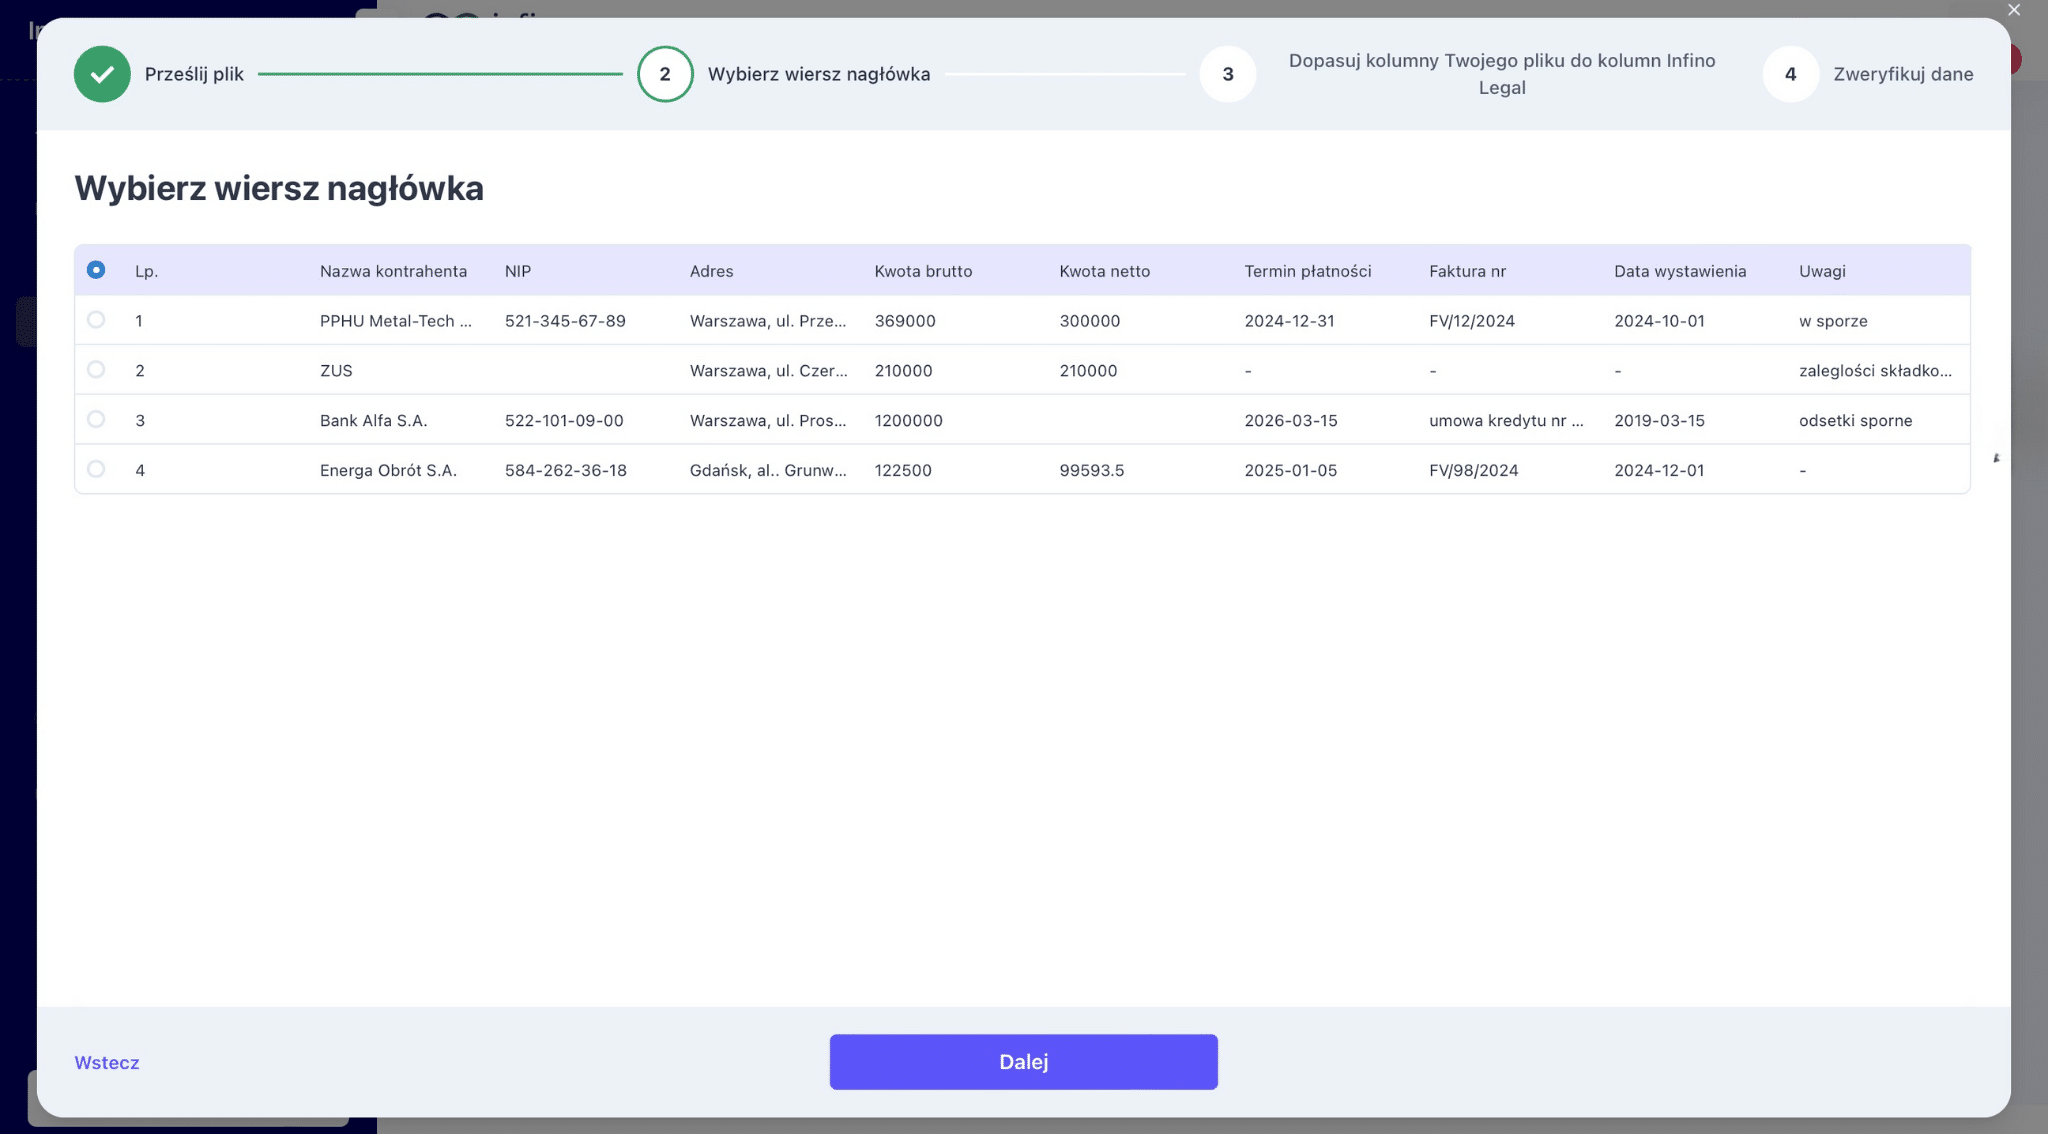Click NIP value 584-262-36-18

click(565, 470)
